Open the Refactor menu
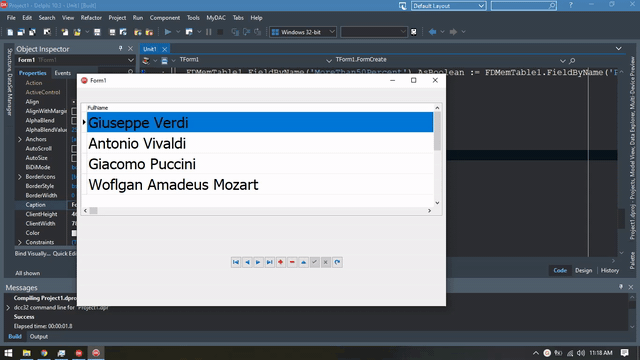Image resolution: width=640 pixels, height=360 pixels. coord(91,18)
